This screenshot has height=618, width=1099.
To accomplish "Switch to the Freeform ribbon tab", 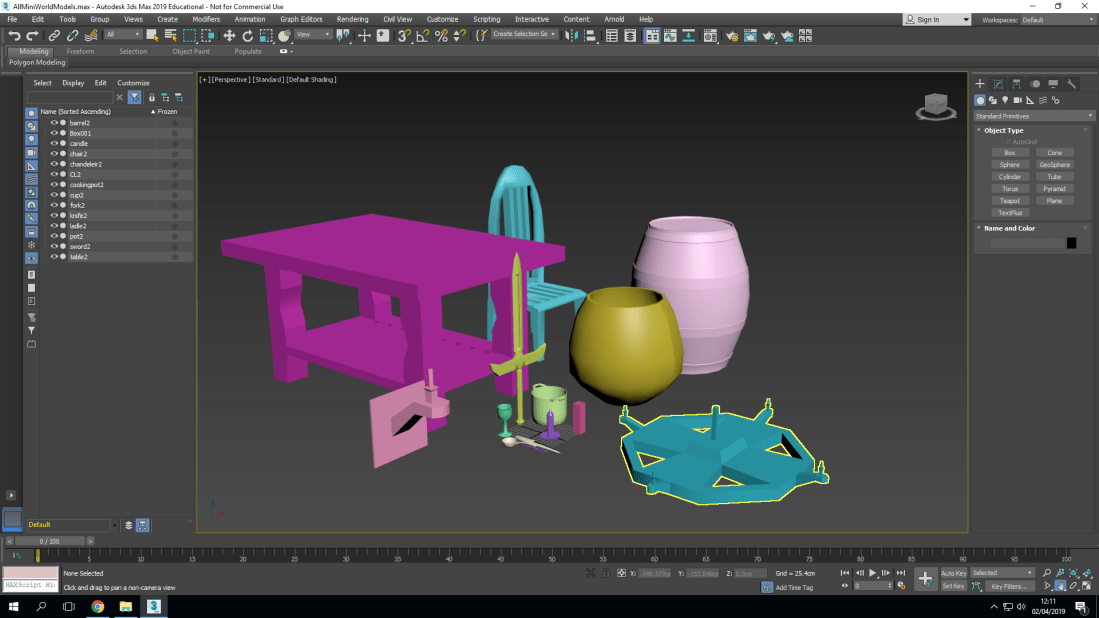I will tap(83, 51).
